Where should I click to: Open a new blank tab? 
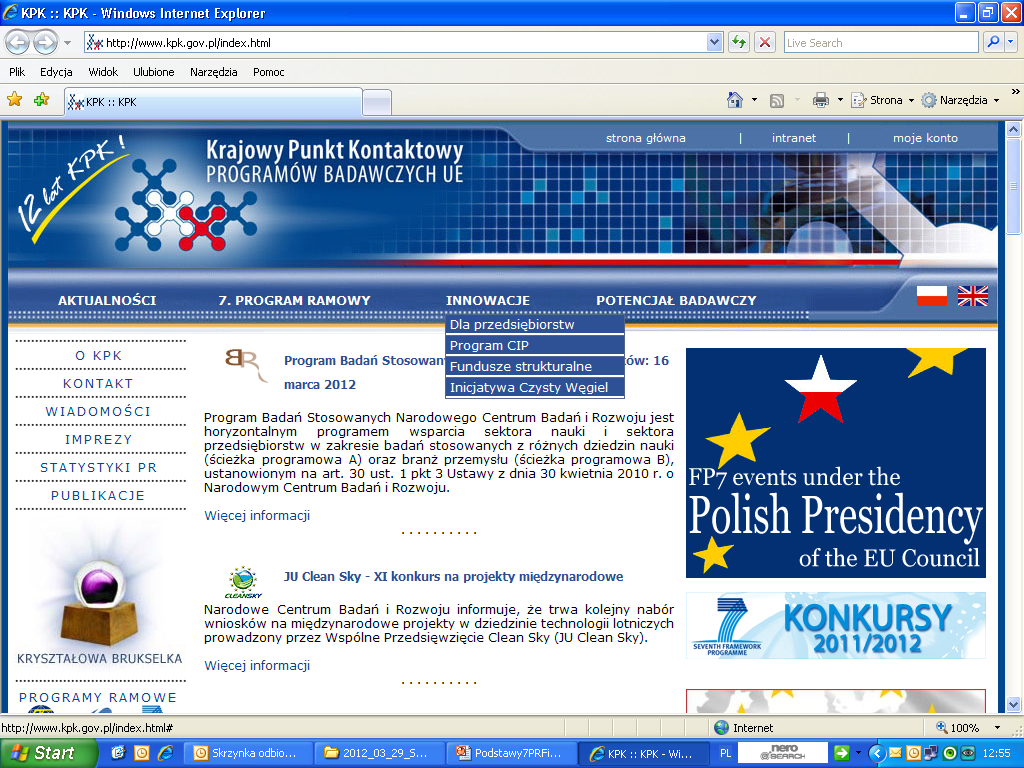(377, 103)
